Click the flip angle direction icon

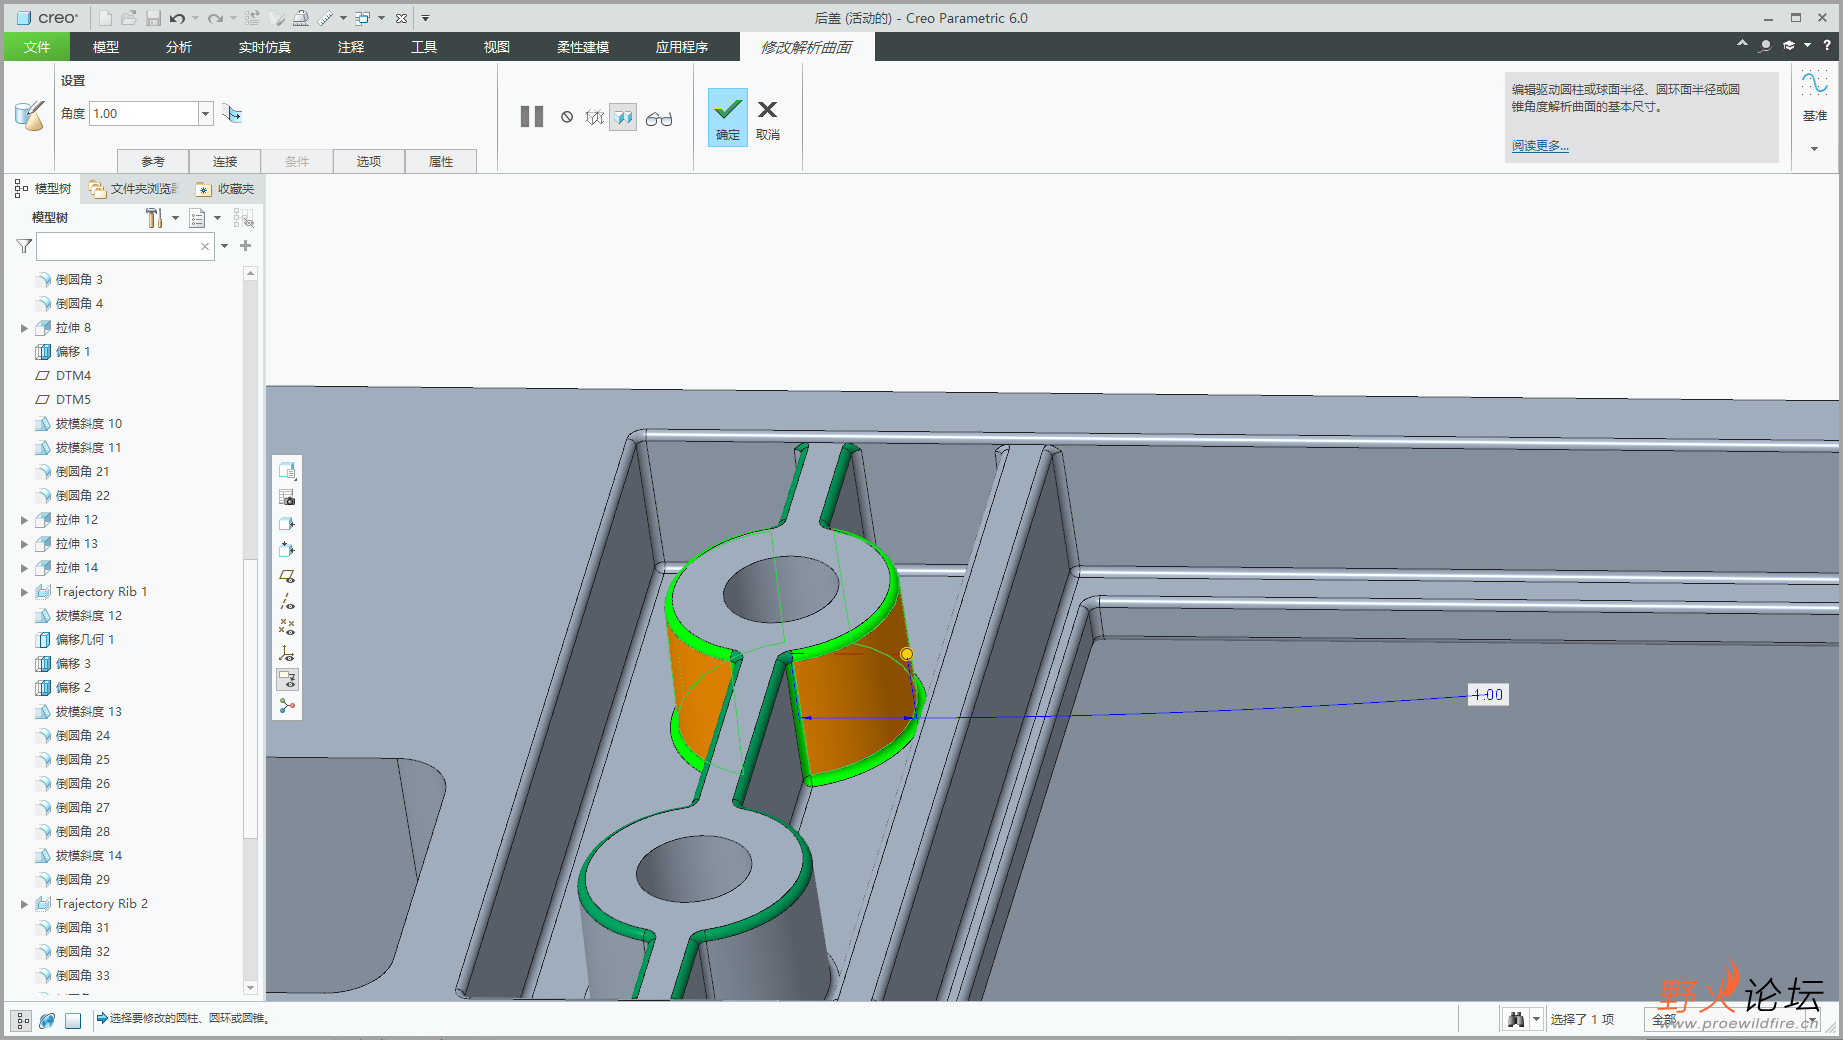tap(232, 114)
